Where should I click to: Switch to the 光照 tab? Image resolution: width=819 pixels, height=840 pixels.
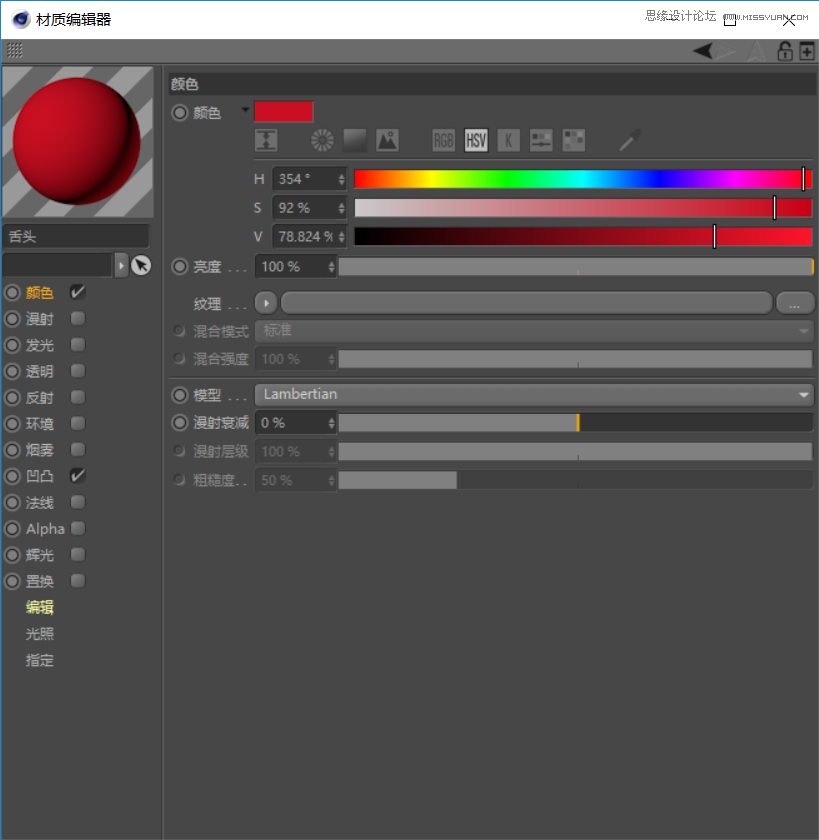point(40,633)
